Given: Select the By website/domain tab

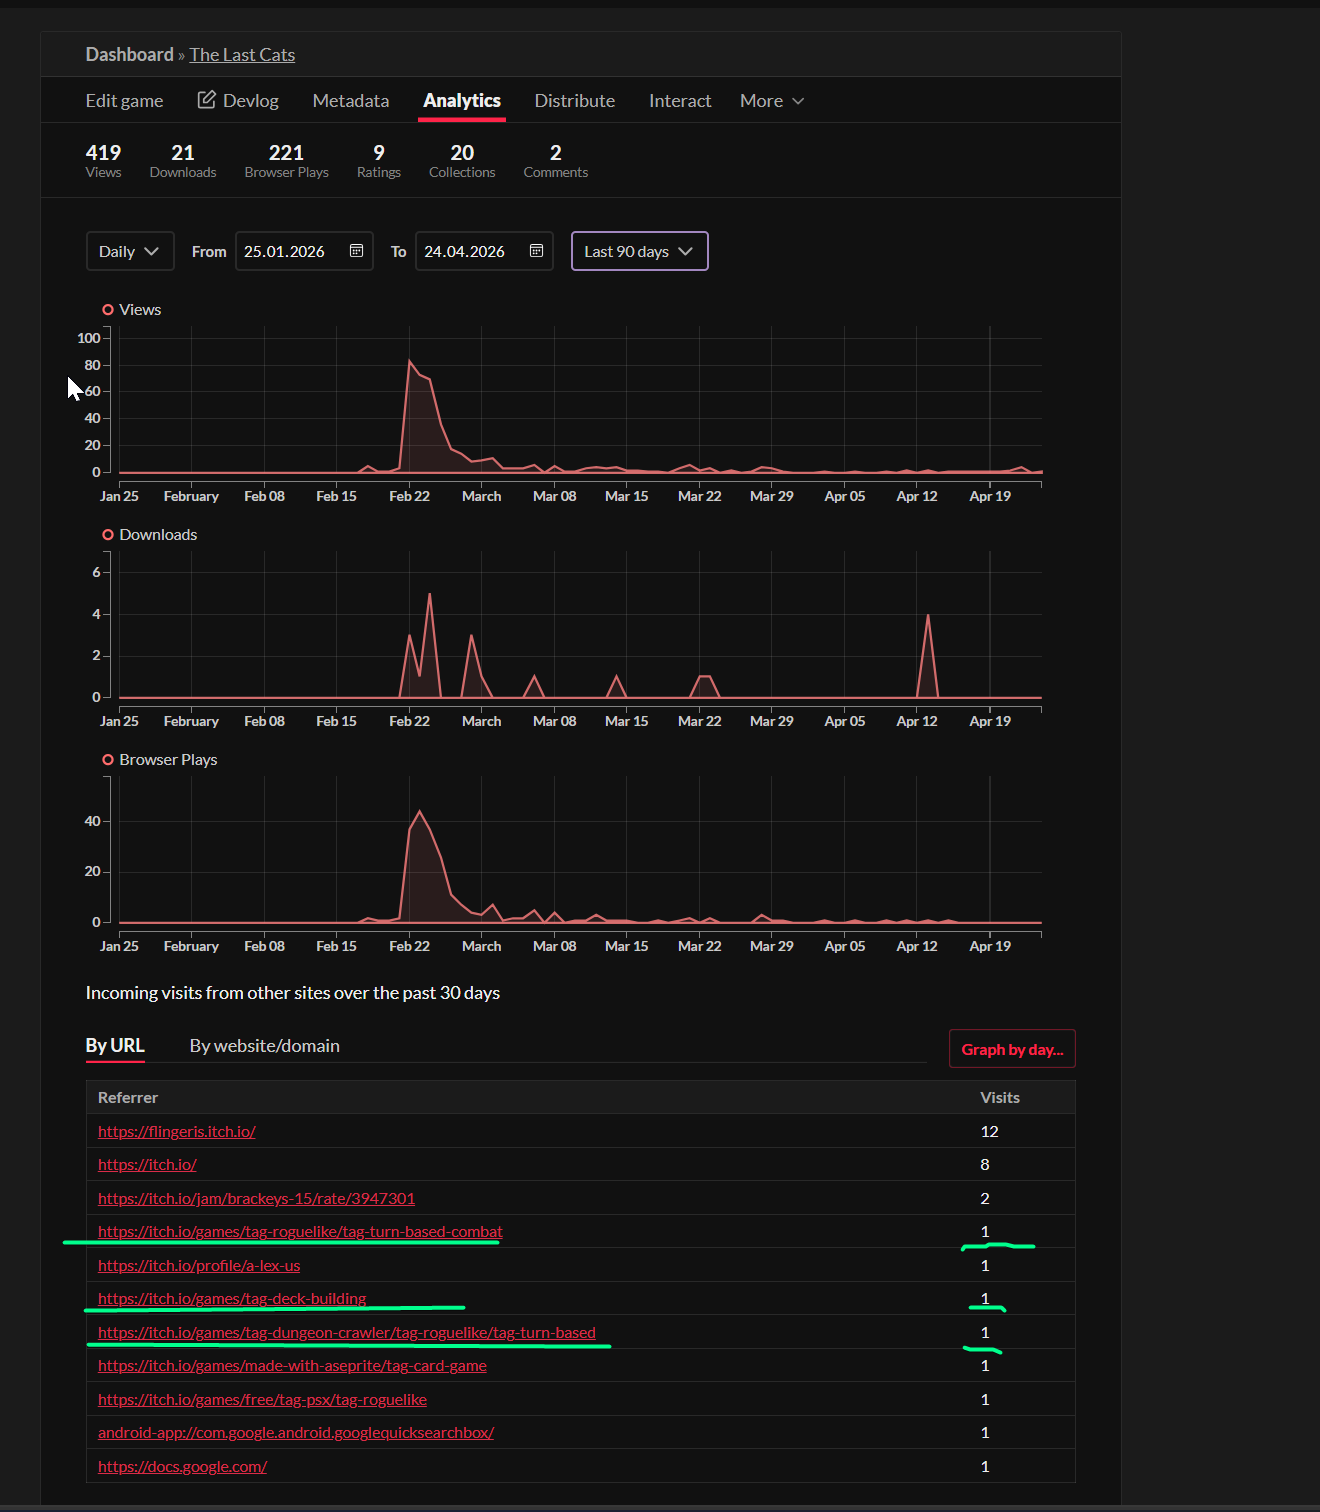Looking at the screenshot, I should (264, 1046).
